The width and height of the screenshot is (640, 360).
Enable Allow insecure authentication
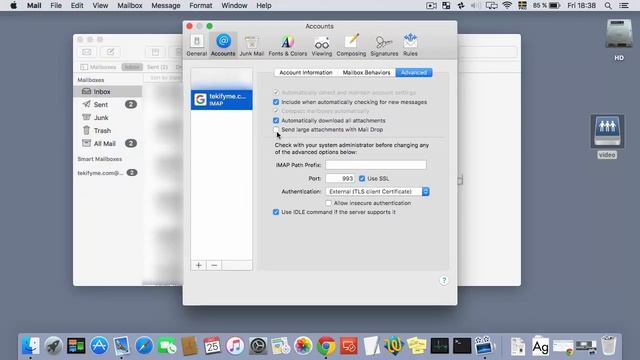tap(329, 203)
